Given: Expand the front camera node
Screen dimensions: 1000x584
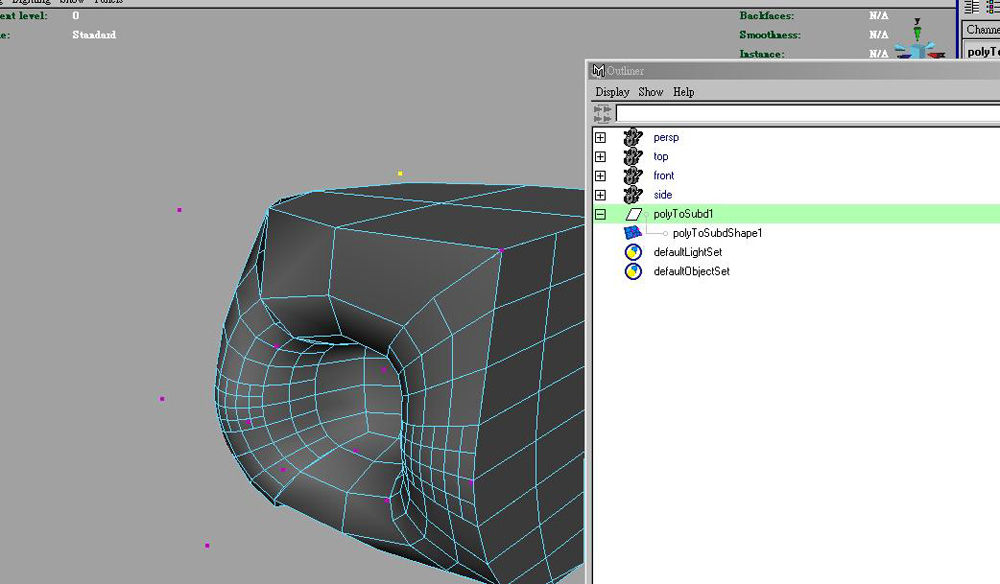Looking at the screenshot, I should coord(600,176).
